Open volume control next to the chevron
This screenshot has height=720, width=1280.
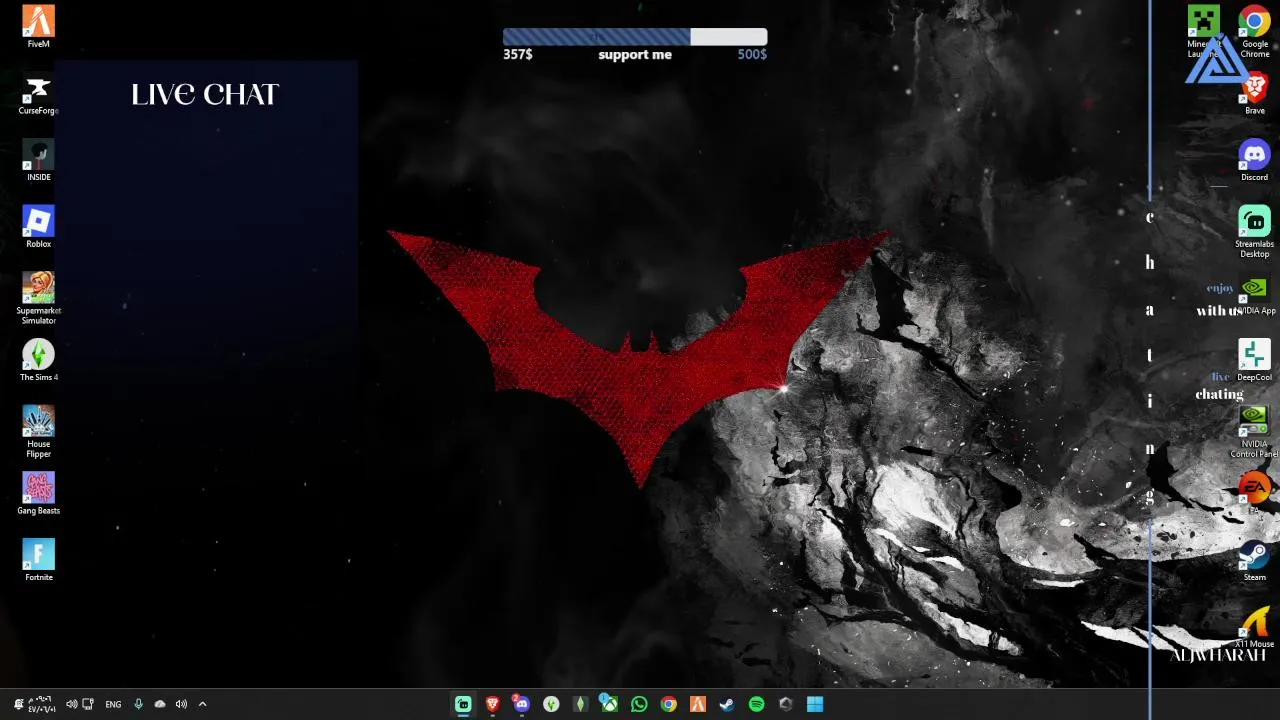click(181, 704)
